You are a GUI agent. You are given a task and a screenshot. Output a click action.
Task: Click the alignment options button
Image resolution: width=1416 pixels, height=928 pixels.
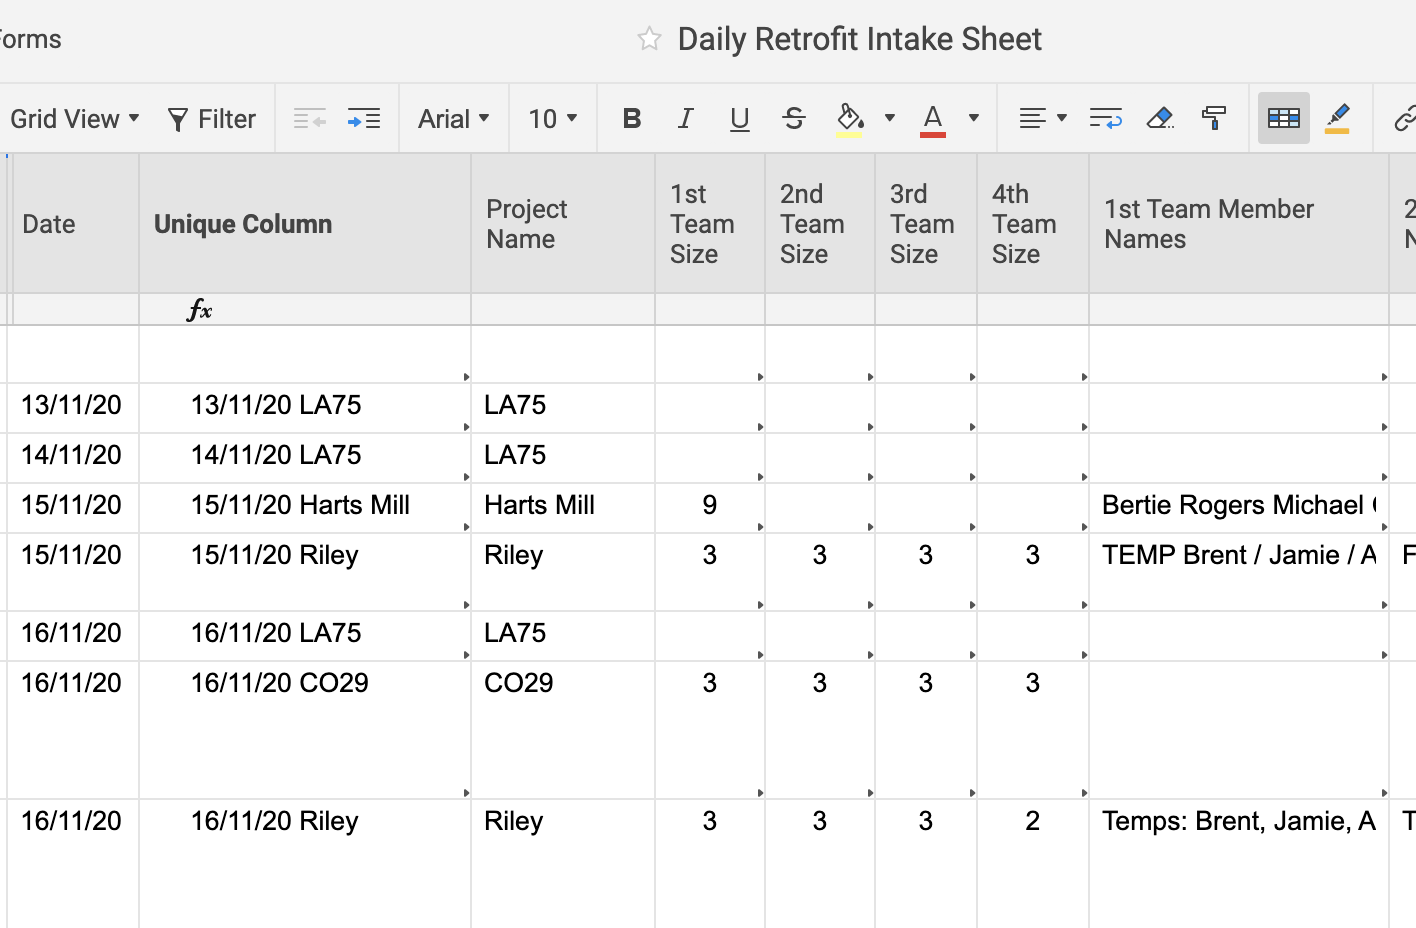coord(1042,118)
